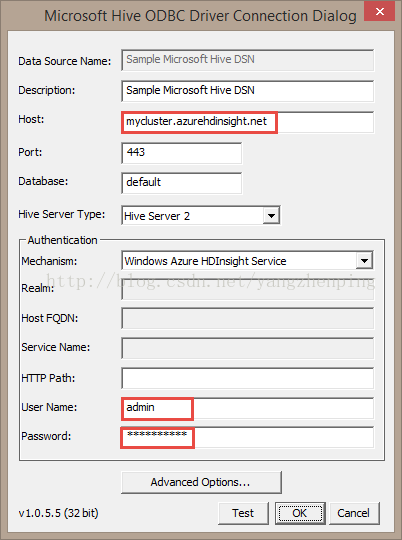The height and width of the screenshot is (540, 402).
Task: Focus the Description text field
Action: coord(247,91)
